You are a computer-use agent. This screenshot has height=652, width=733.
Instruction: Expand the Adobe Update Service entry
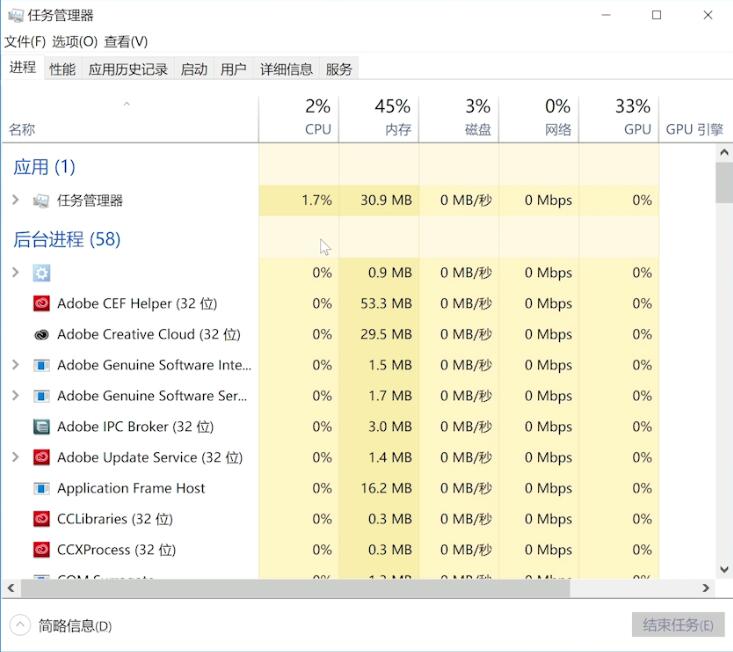click(15, 457)
